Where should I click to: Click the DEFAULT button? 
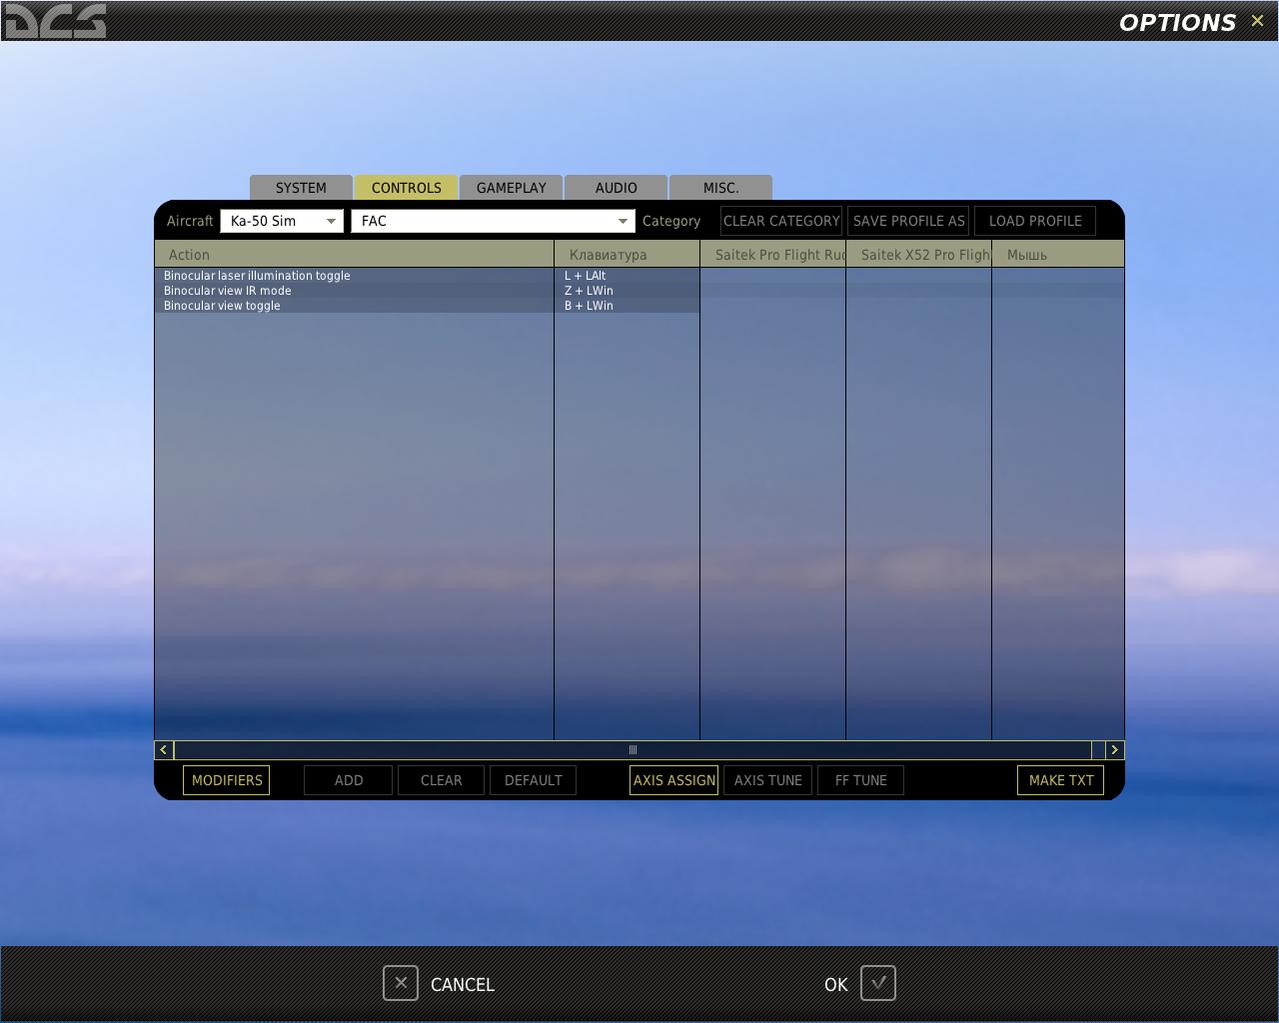533,780
